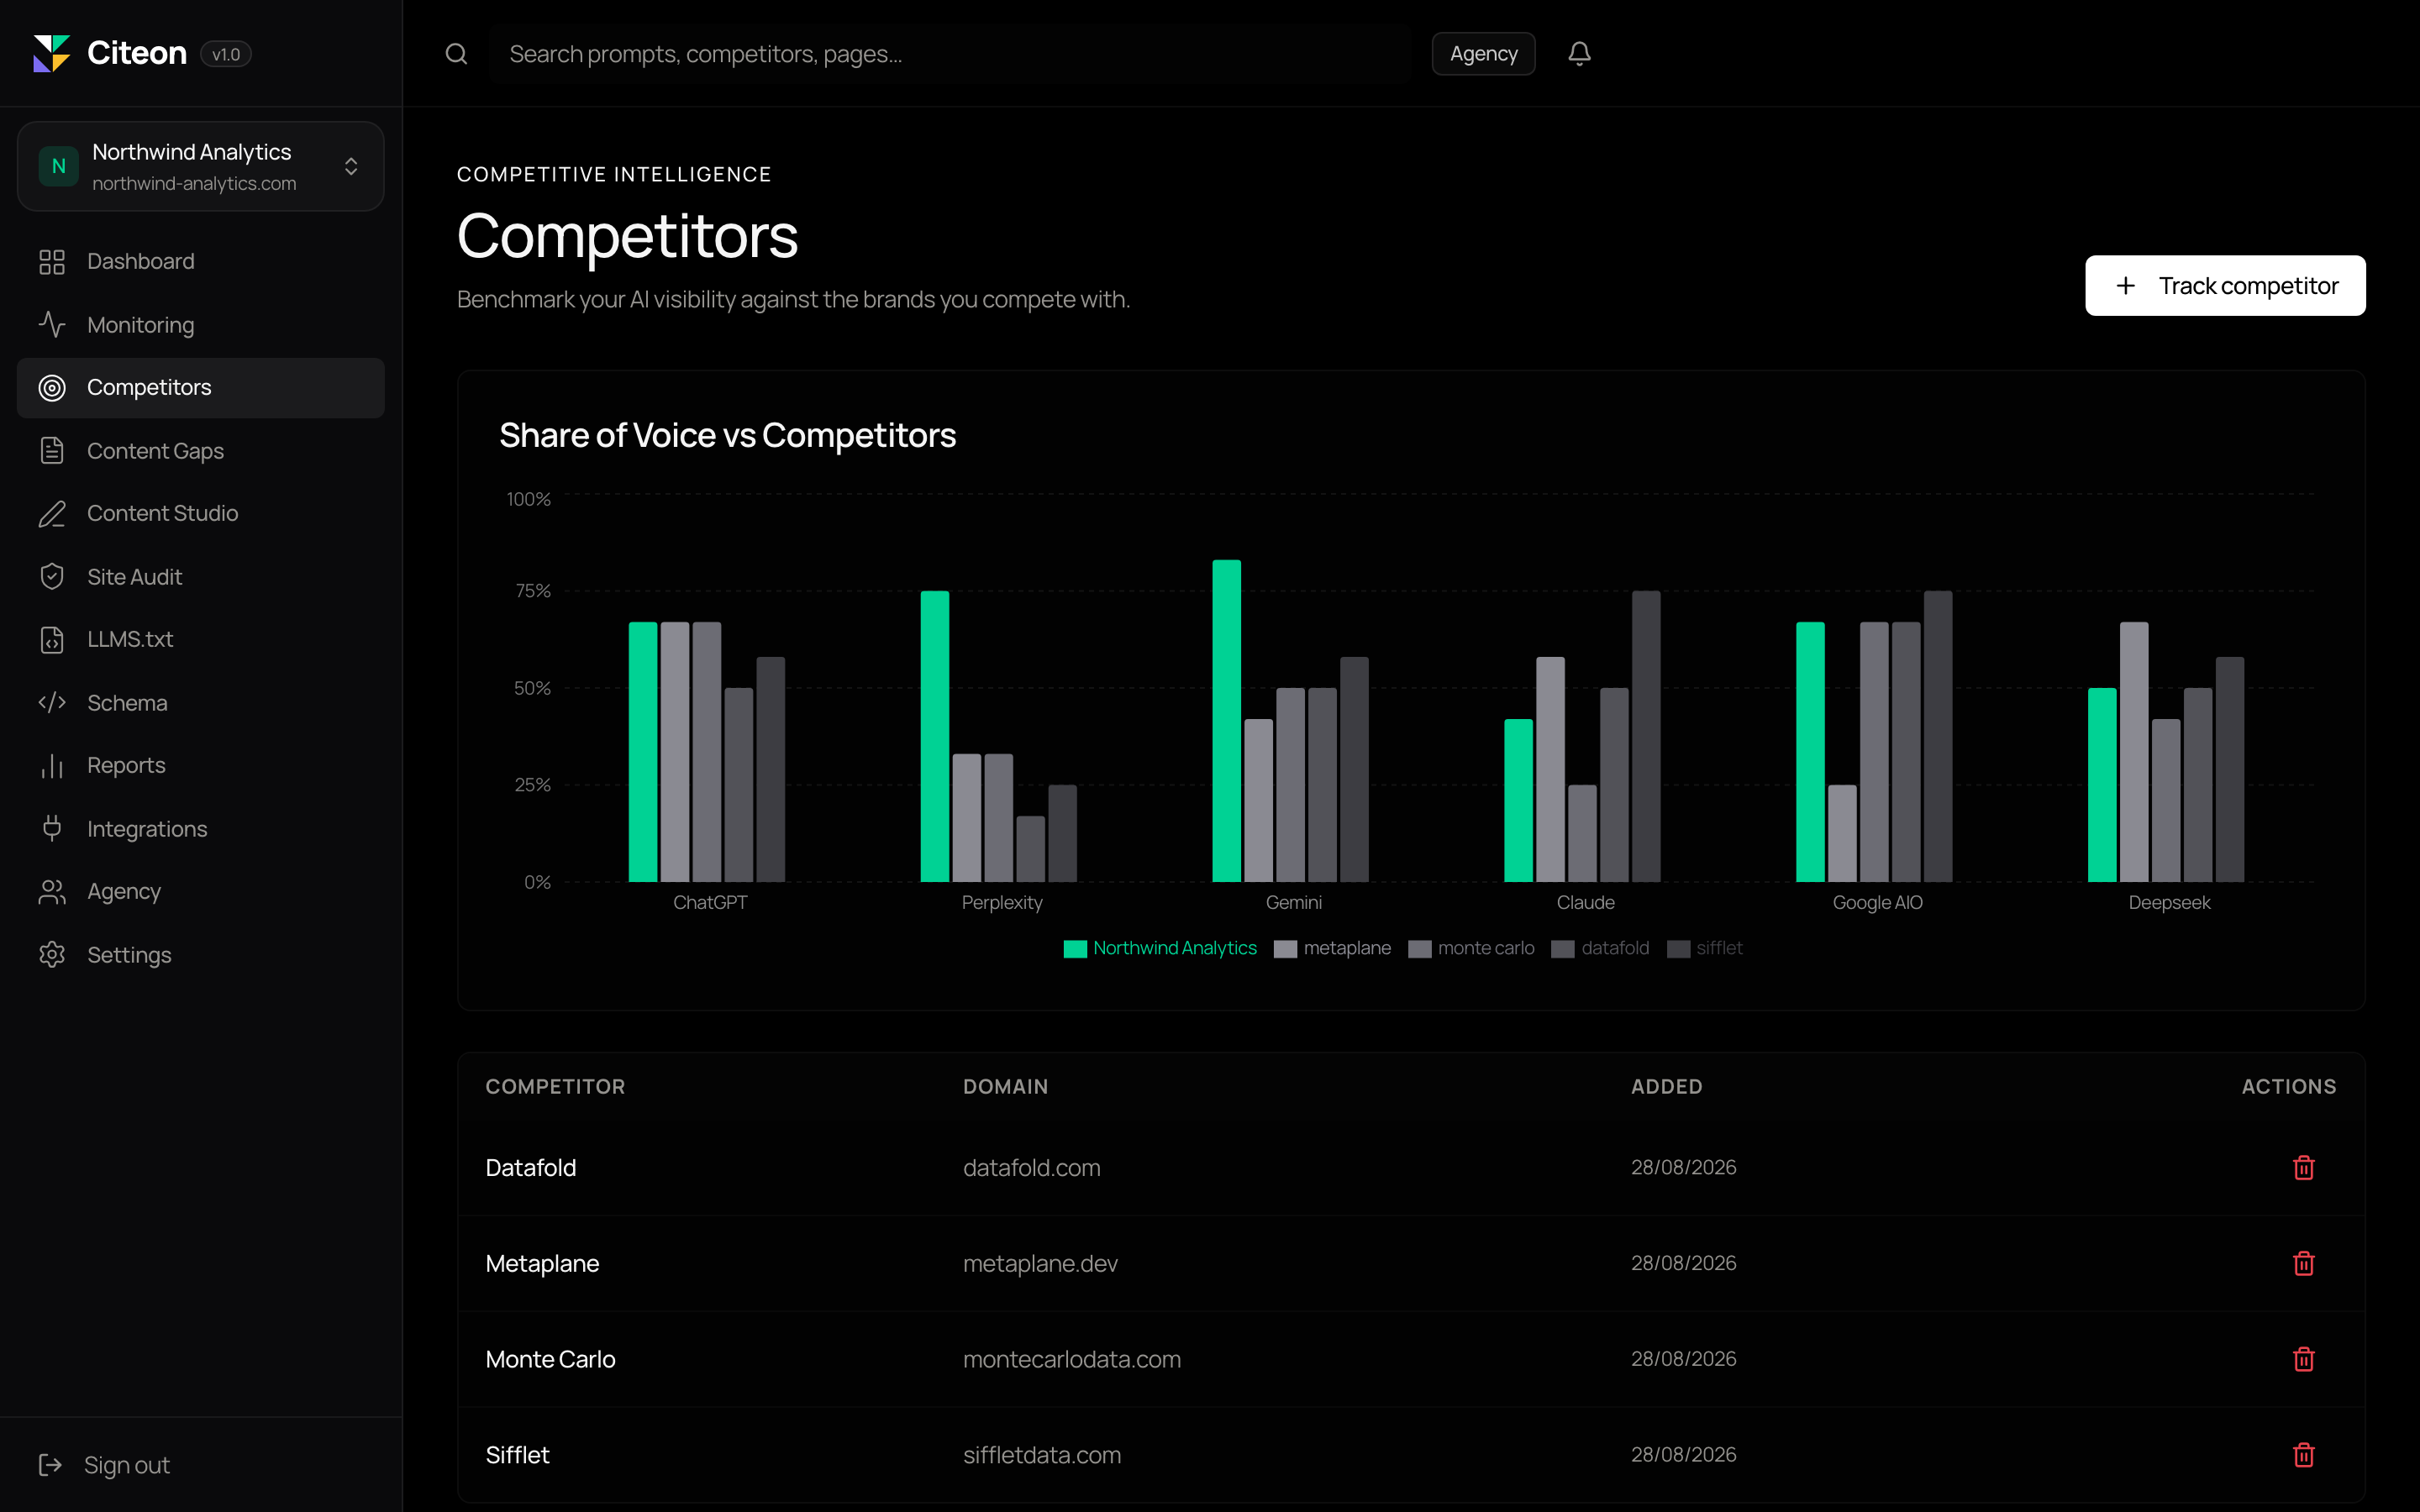The width and height of the screenshot is (2420, 1512).
Task: Delete the Sifflet competitor row
Action: click(2304, 1455)
